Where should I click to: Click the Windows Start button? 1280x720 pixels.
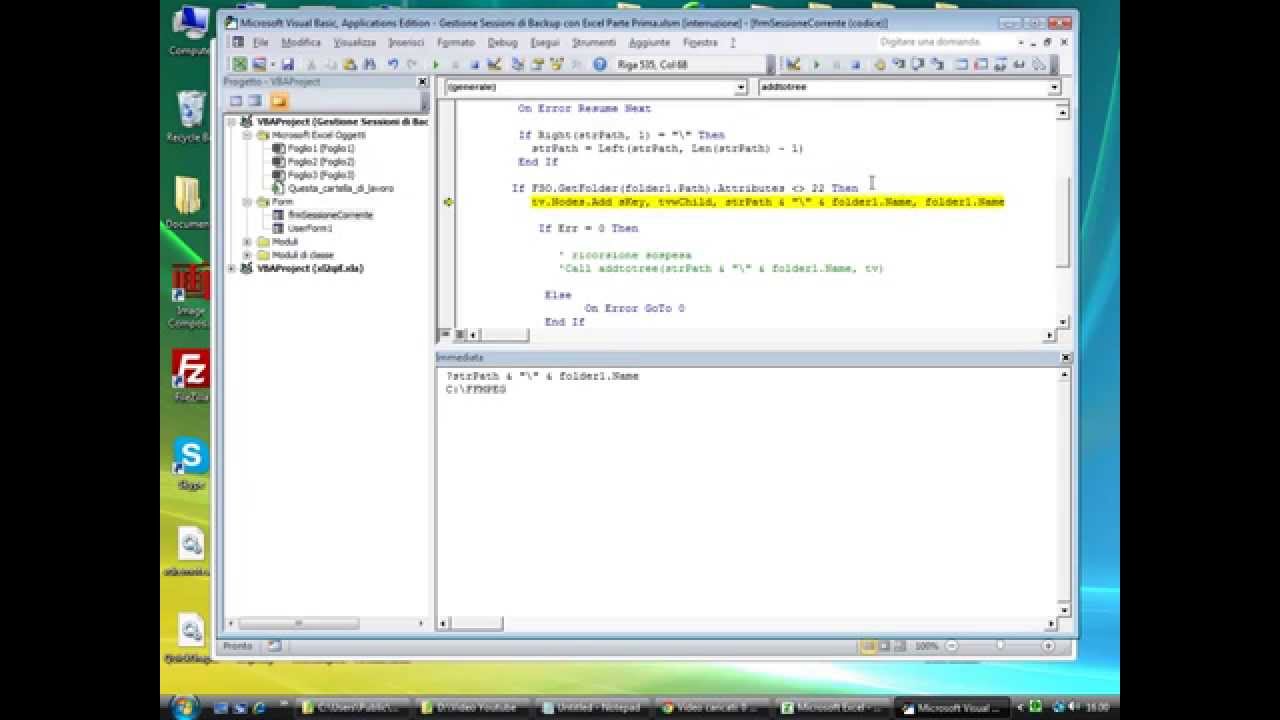point(186,707)
